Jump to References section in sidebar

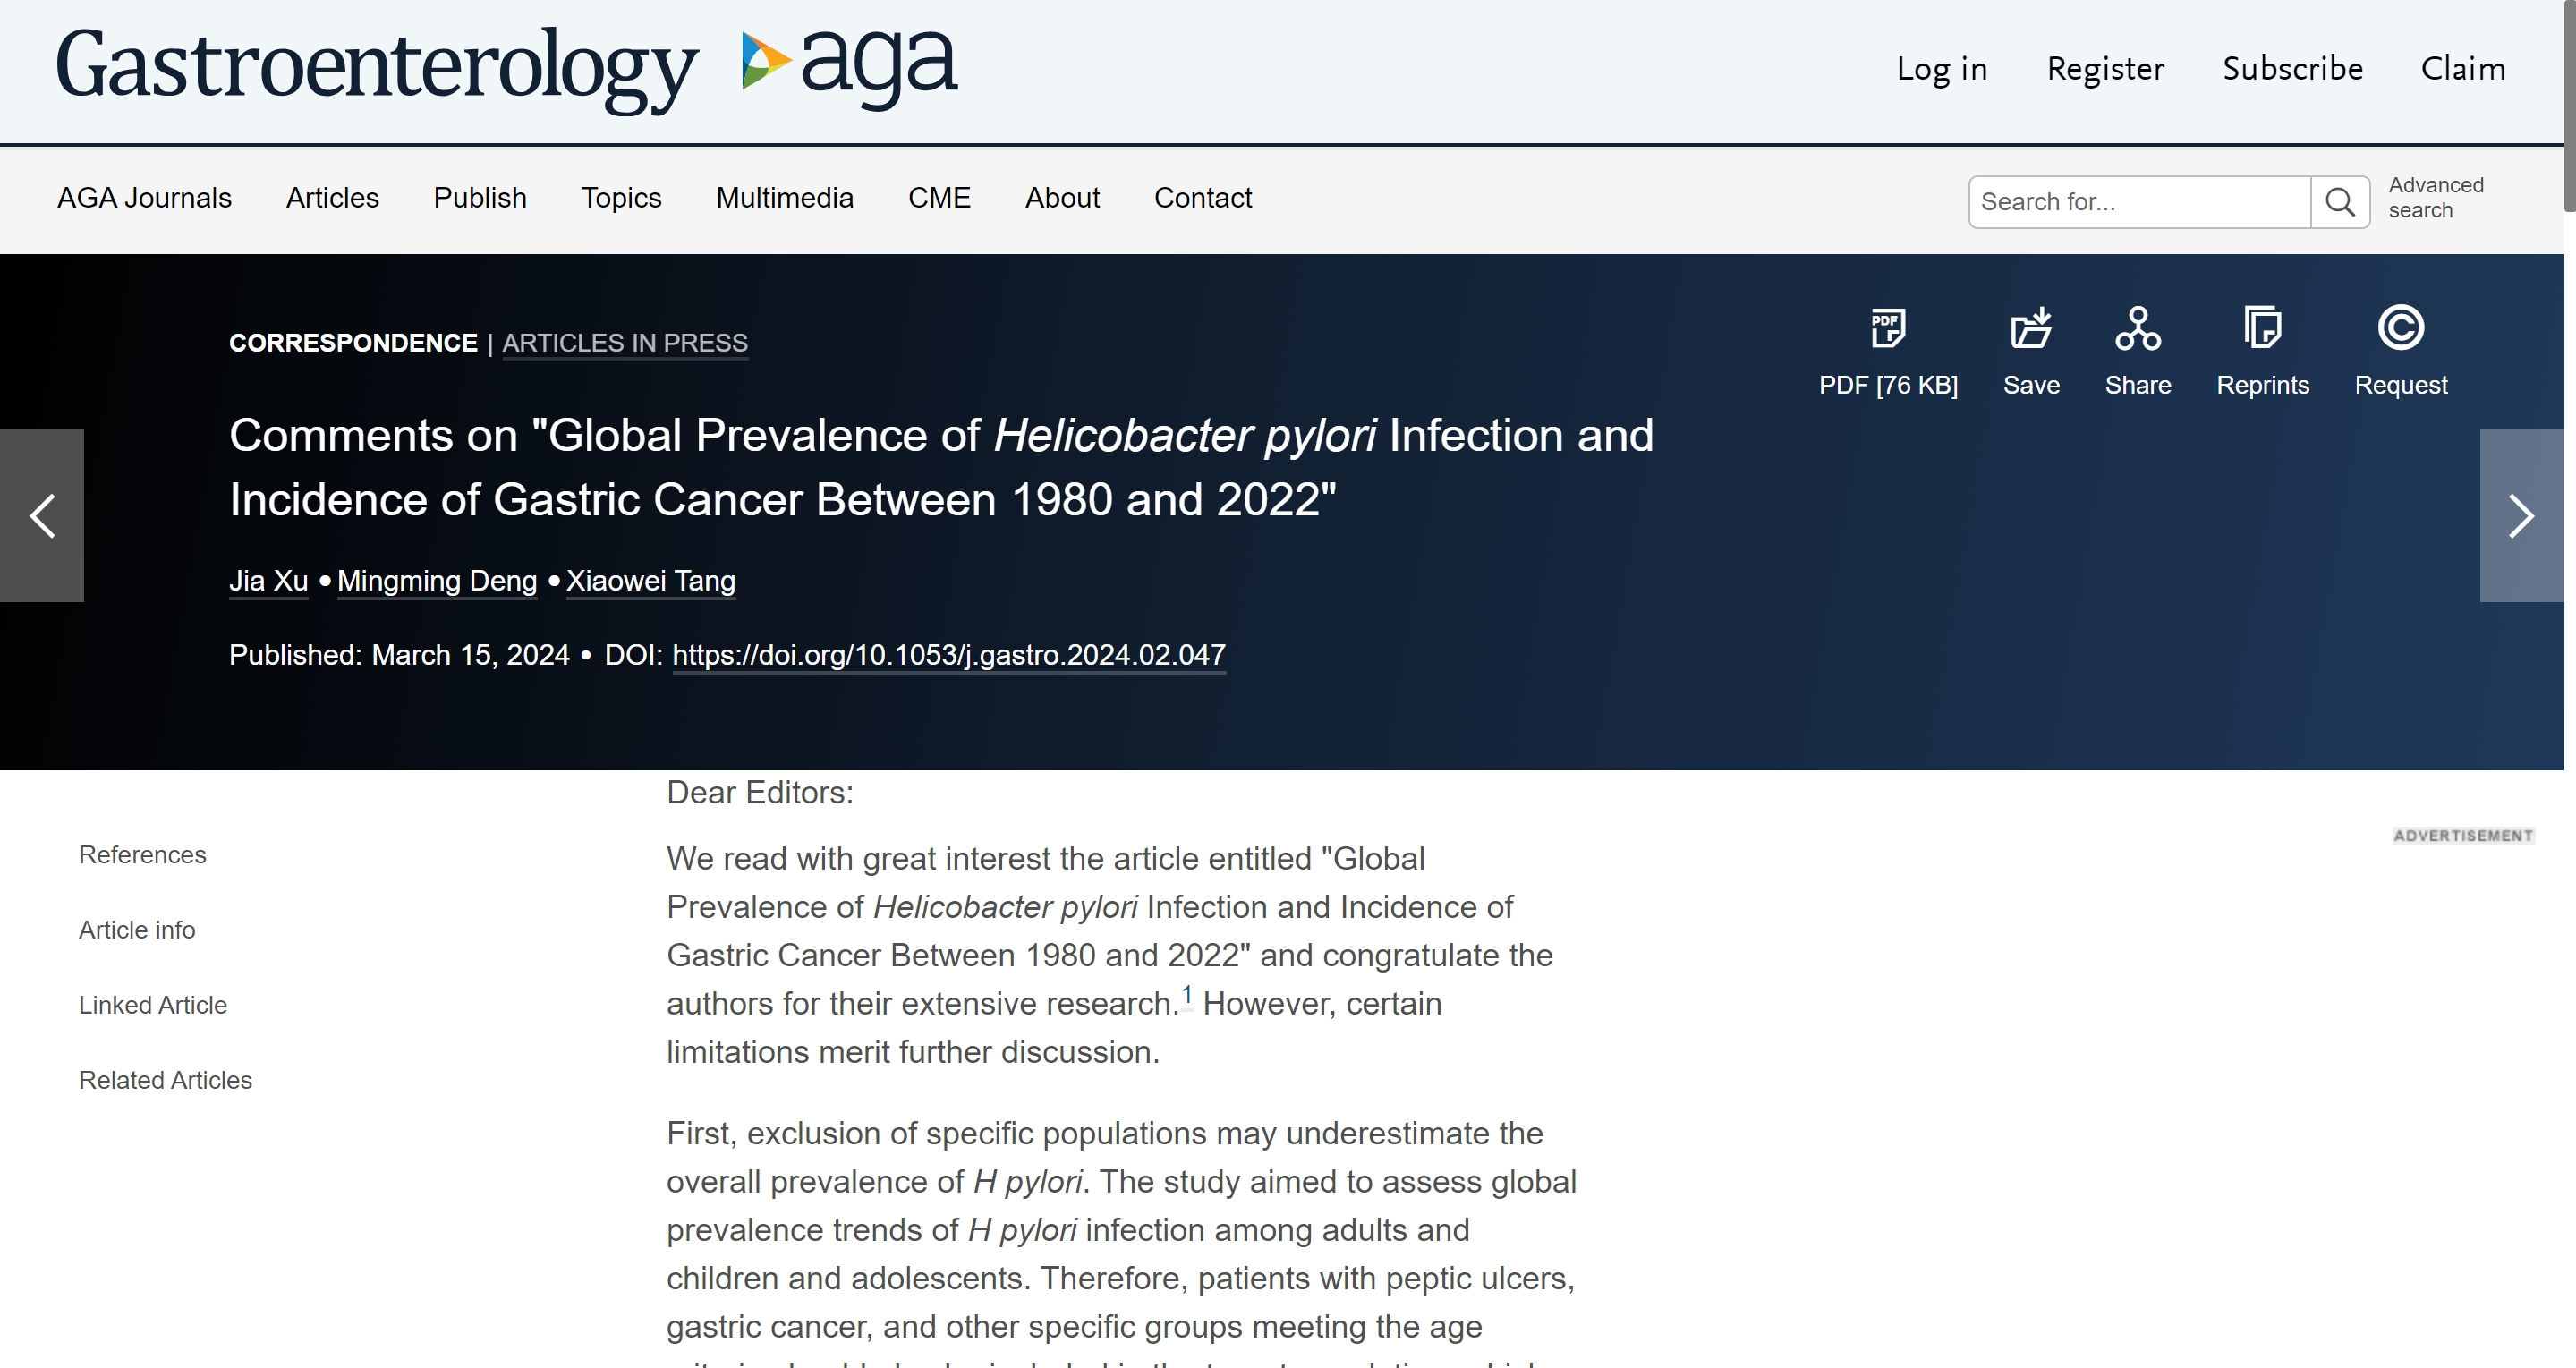pos(143,855)
